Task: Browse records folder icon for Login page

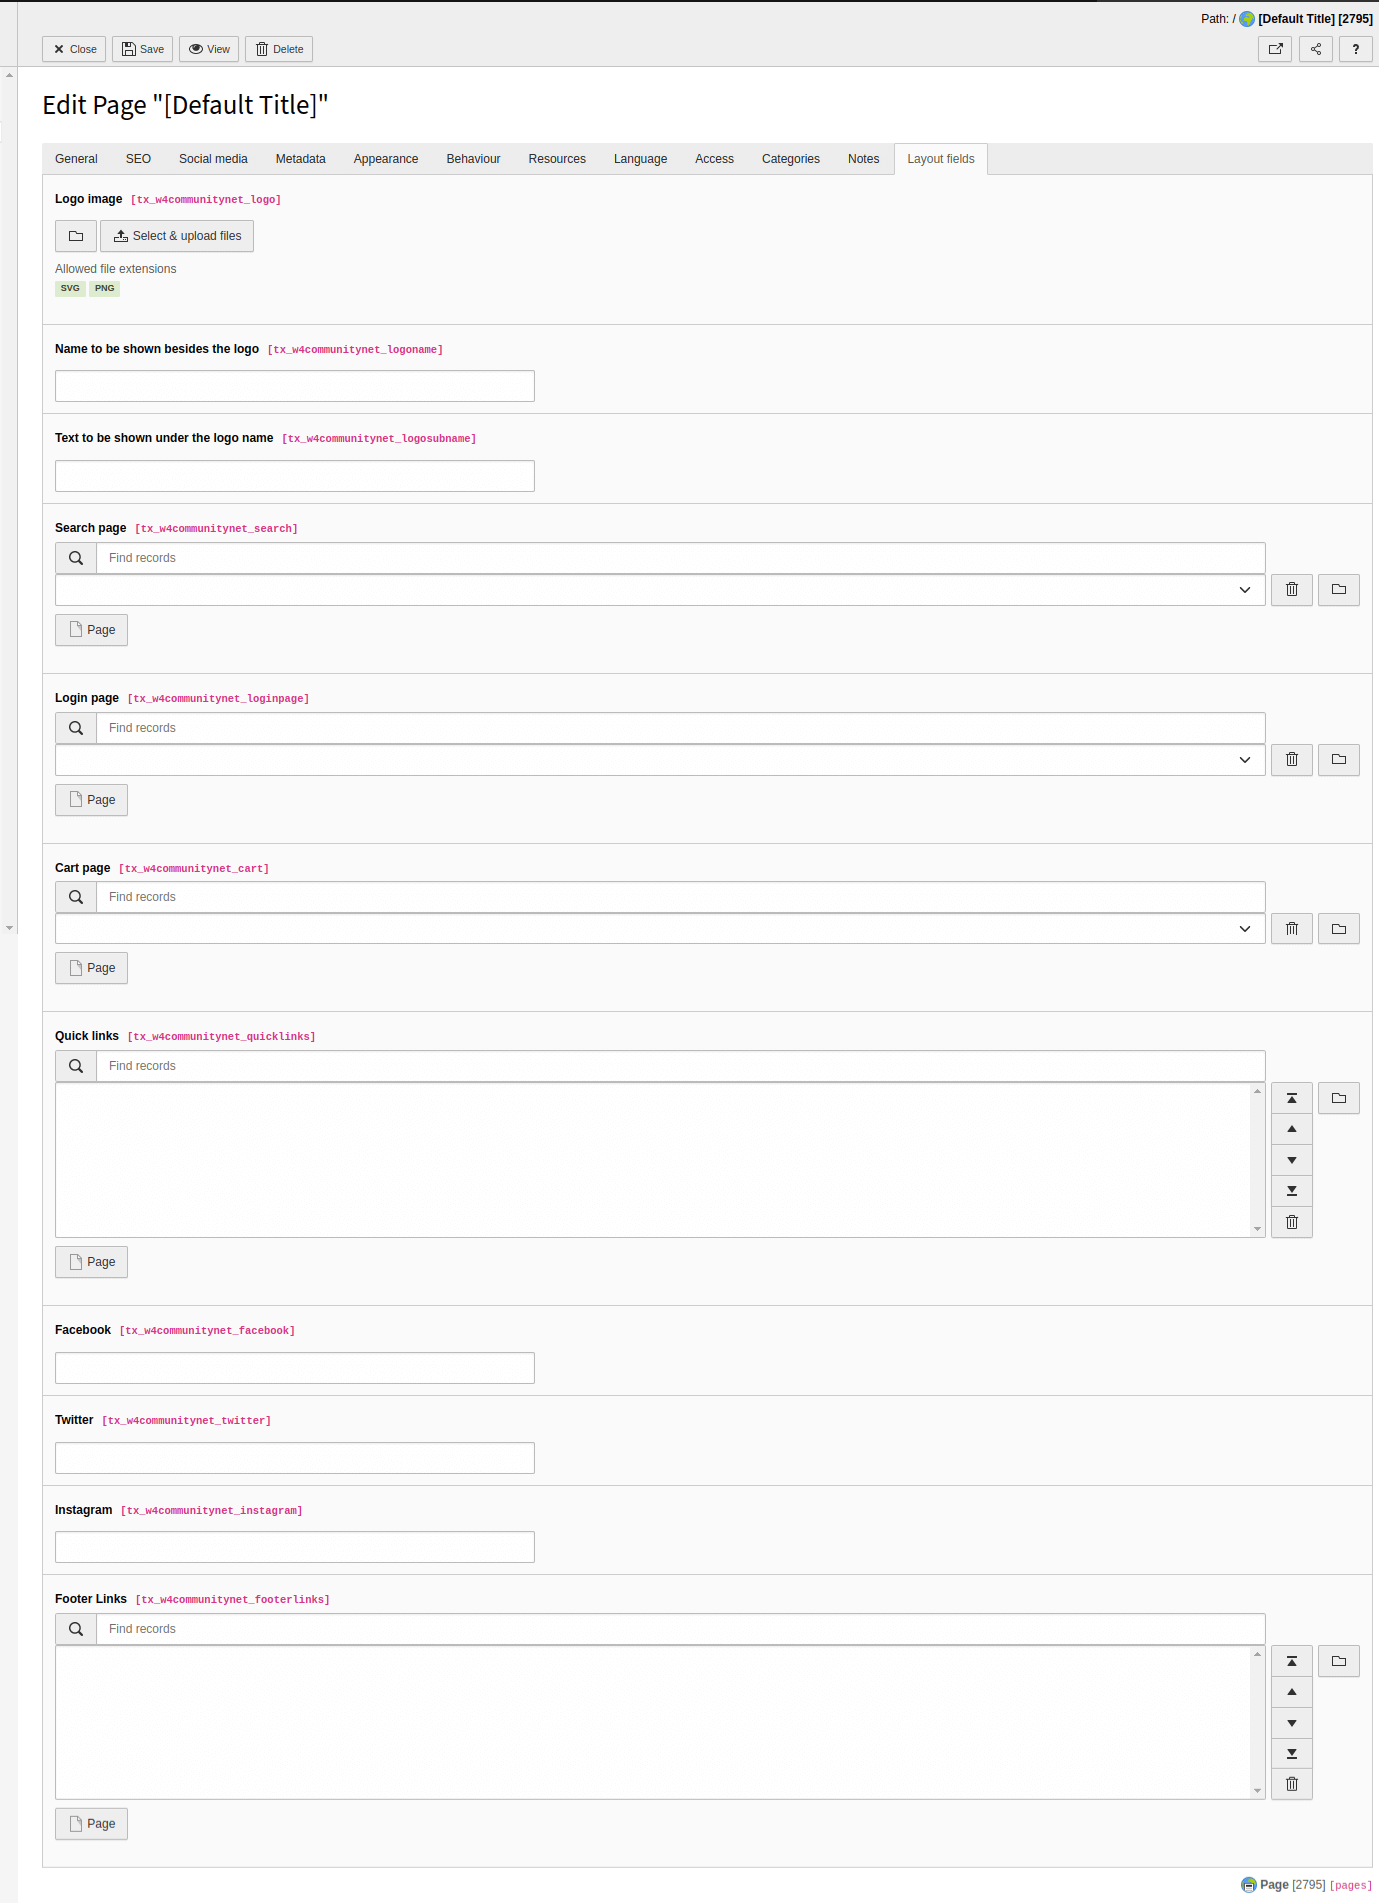Action: click(x=1339, y=760)
